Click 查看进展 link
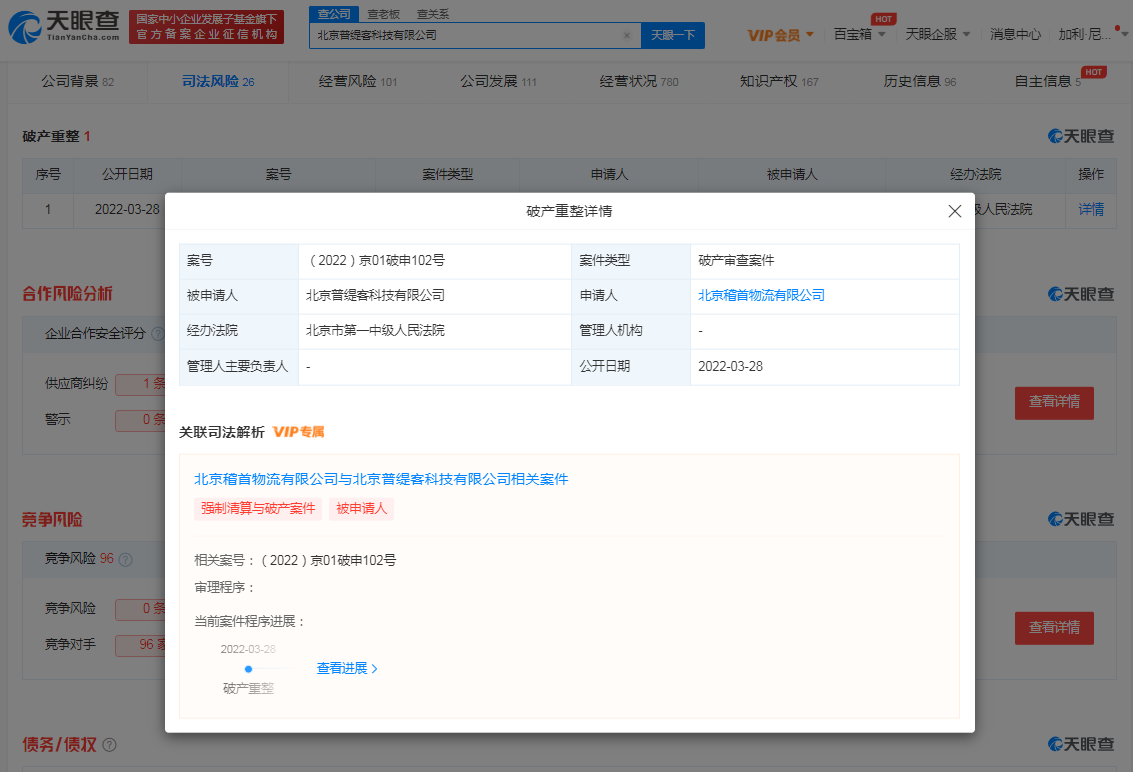Screen dimensions: 1133x772 [x=347, y=669]
